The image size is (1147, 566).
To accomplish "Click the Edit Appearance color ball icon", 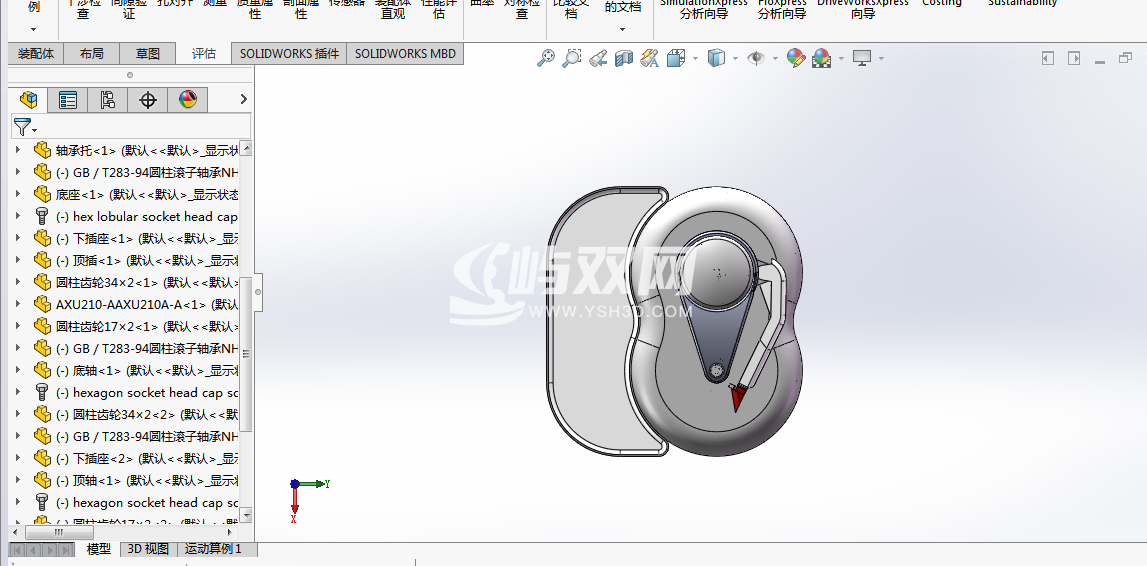I will pyautogui.click(x=796, y=58).
